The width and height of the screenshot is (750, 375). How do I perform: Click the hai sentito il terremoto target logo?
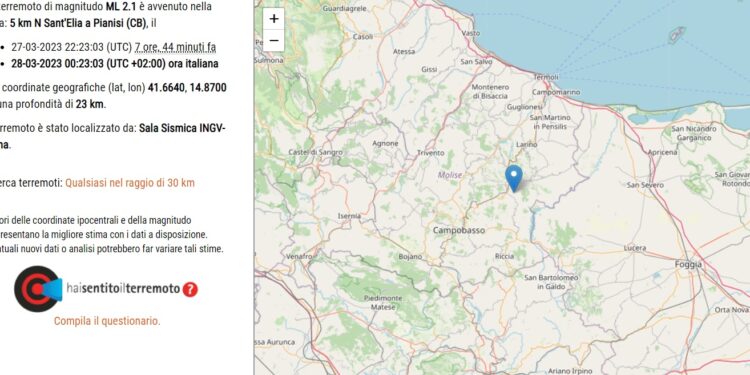click(38, 289)
